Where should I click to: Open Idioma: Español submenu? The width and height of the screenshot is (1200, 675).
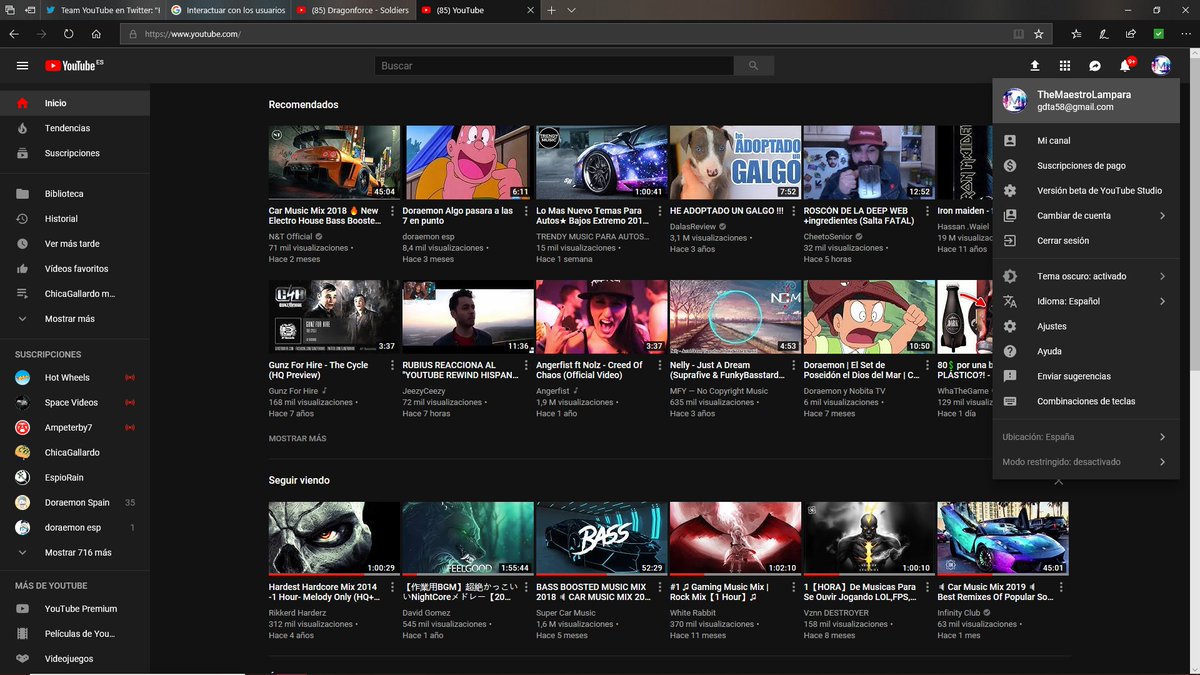[1087, 302]
